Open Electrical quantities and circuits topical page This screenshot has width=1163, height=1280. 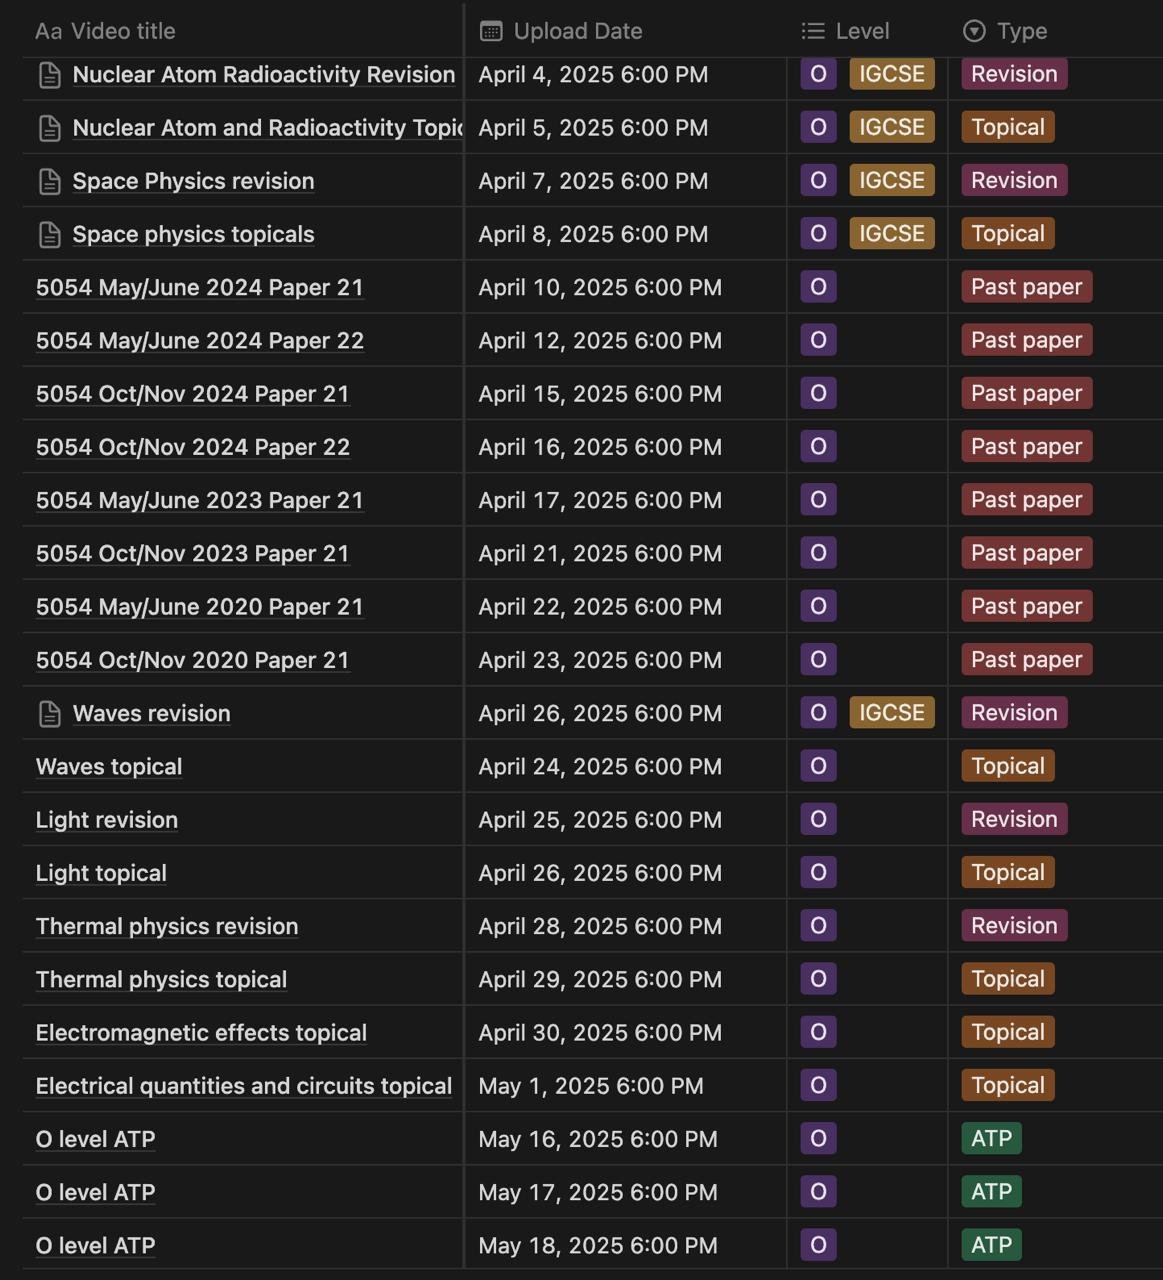244,1086
